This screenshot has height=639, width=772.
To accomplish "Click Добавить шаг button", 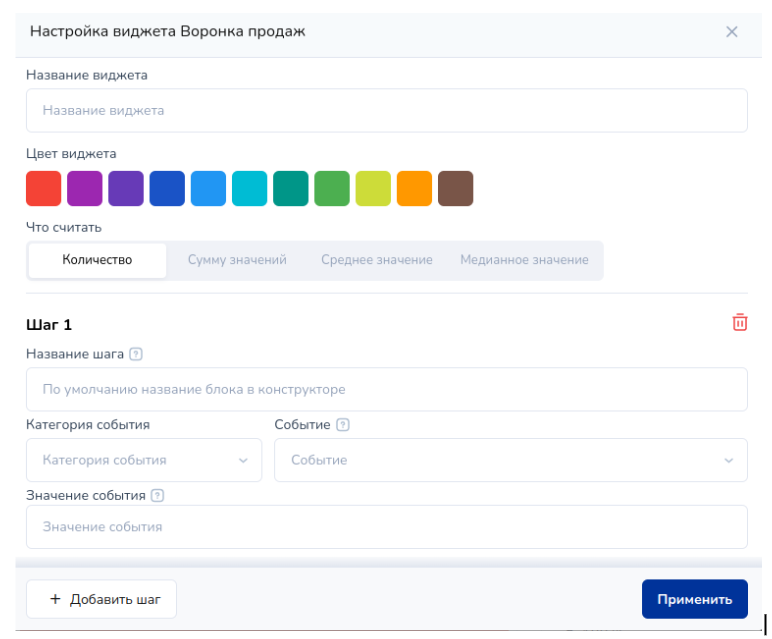I will pos(101,600).
